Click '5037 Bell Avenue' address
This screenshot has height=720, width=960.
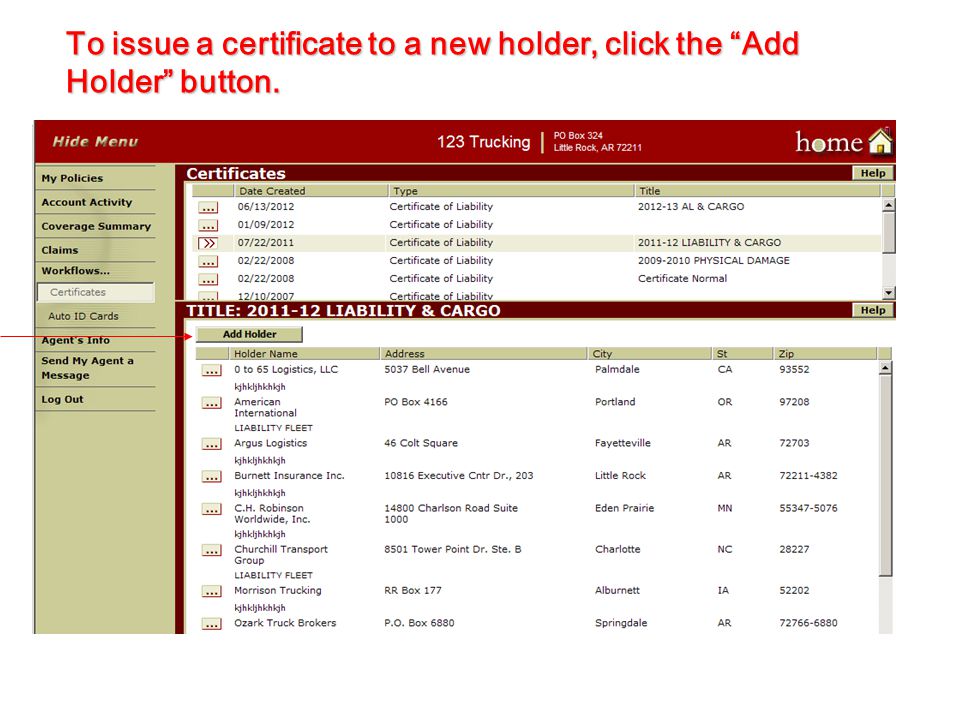click(x=427, y=370)
